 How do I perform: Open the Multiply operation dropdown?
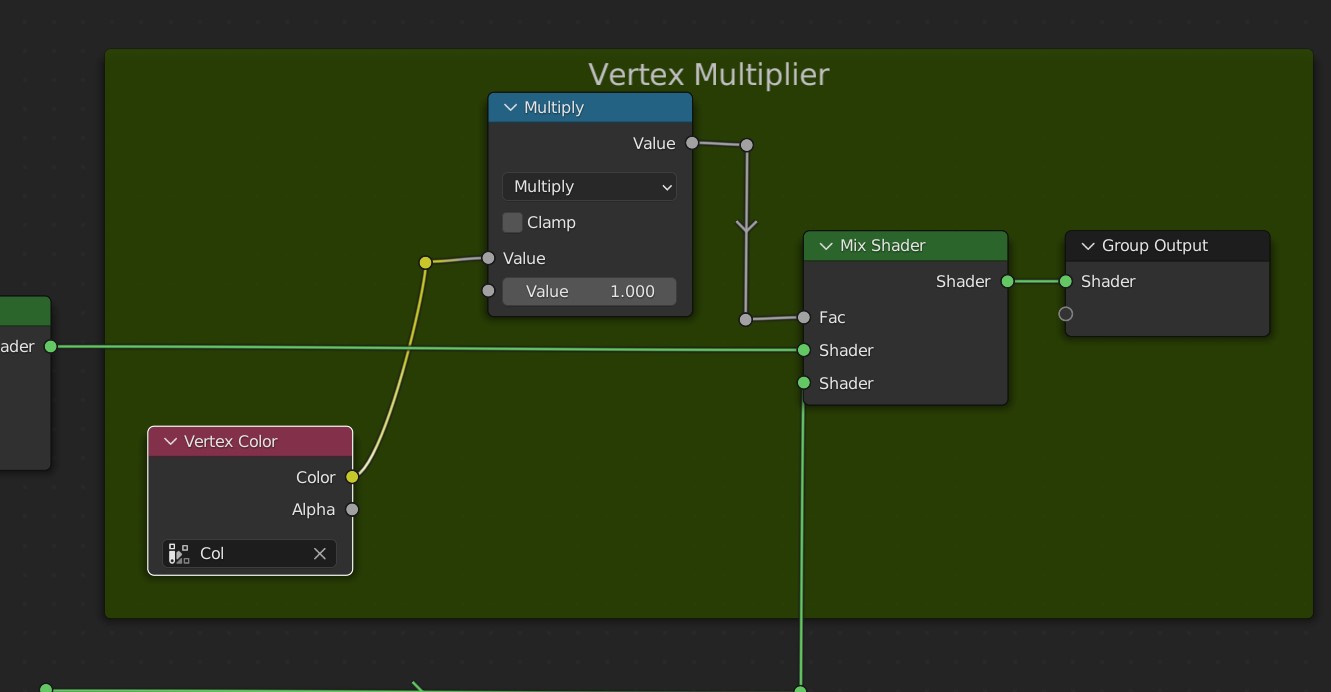(589, 187)
